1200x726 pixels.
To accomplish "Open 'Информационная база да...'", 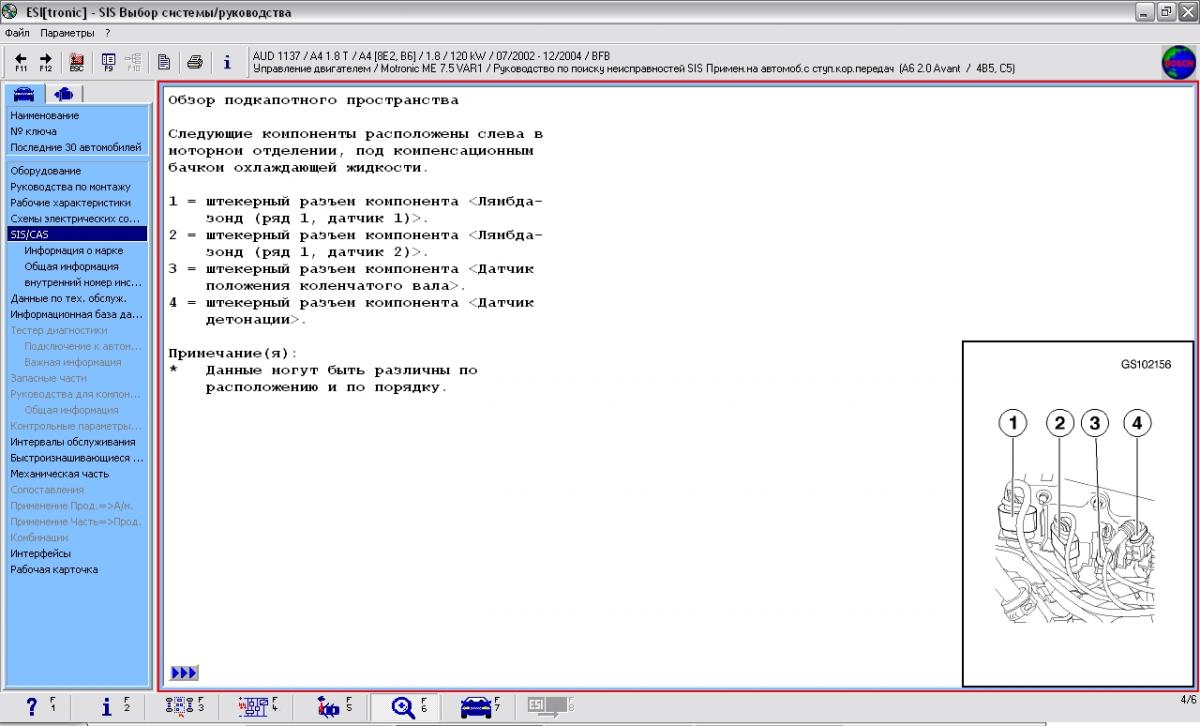I will 76,314.
